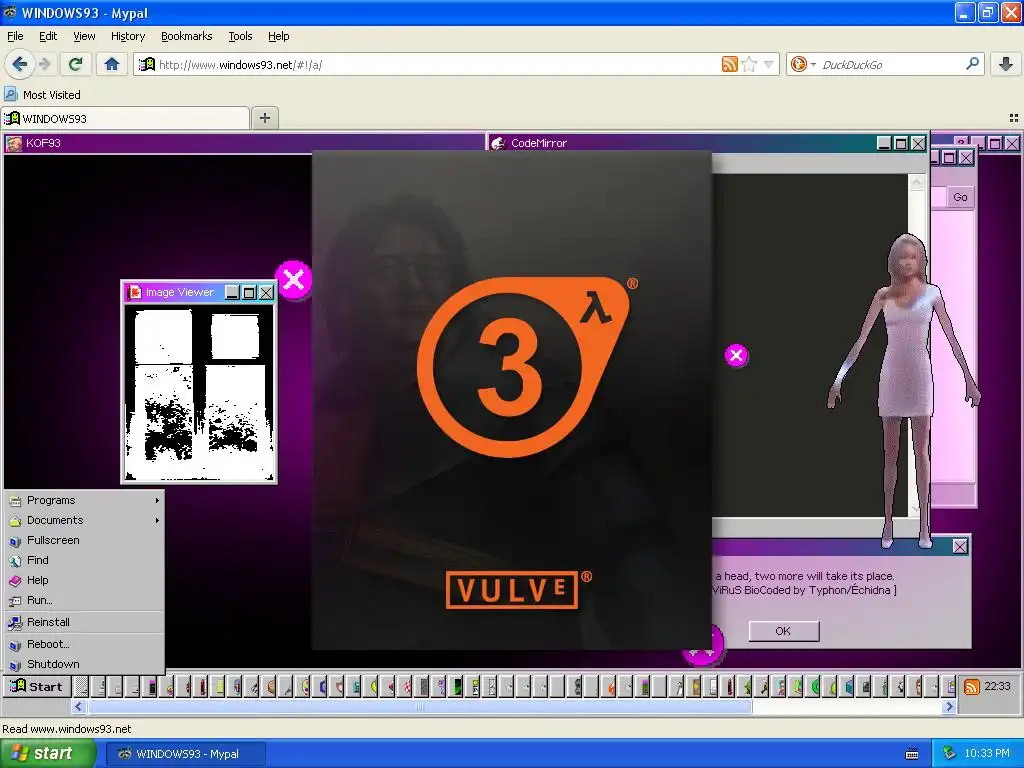Minimize the Image Viewer window

232,293
